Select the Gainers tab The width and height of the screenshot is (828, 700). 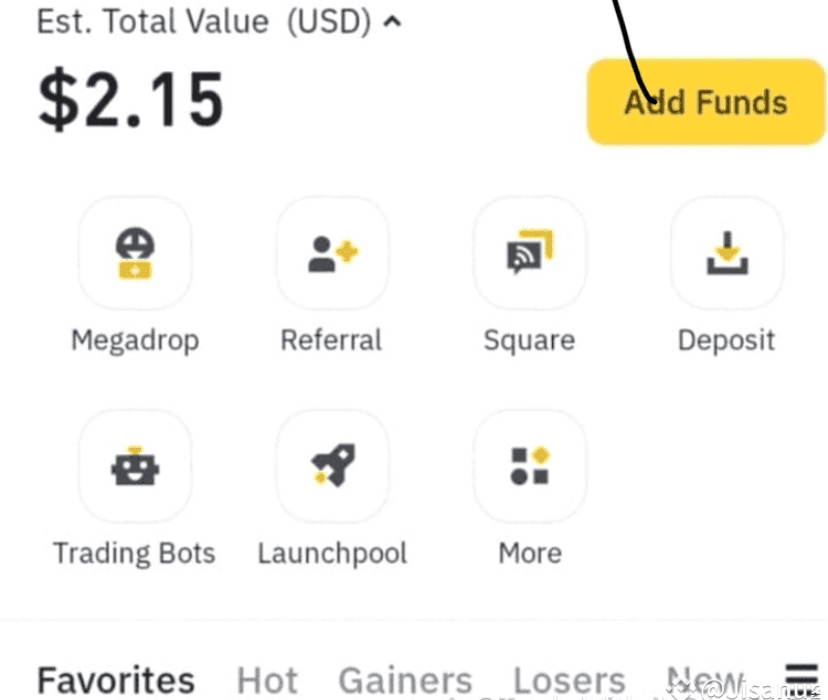click(x=405, y=681)
